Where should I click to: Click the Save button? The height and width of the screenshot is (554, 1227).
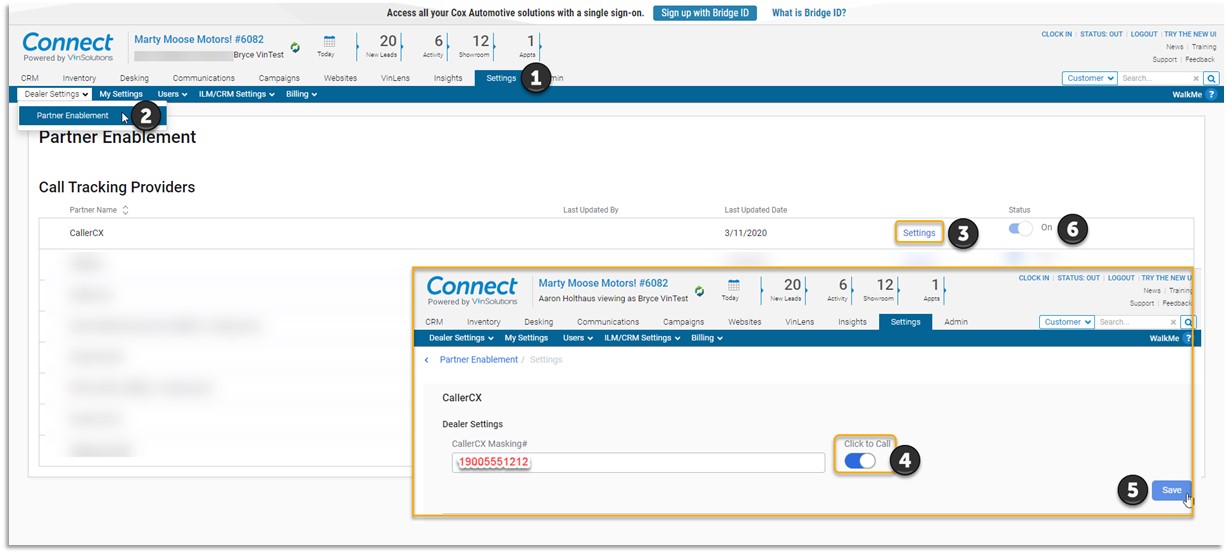tap(1172, 490)
